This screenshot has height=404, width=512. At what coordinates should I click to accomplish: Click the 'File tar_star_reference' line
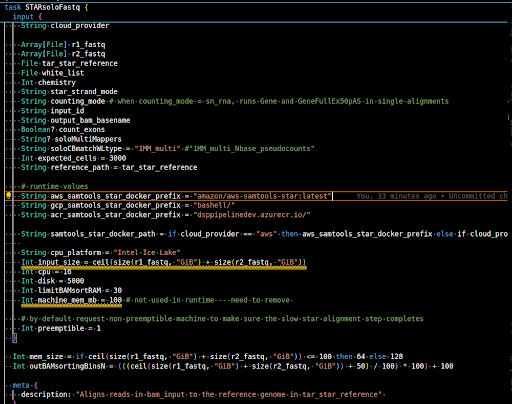pyautogui.click(x=69, y=63)
